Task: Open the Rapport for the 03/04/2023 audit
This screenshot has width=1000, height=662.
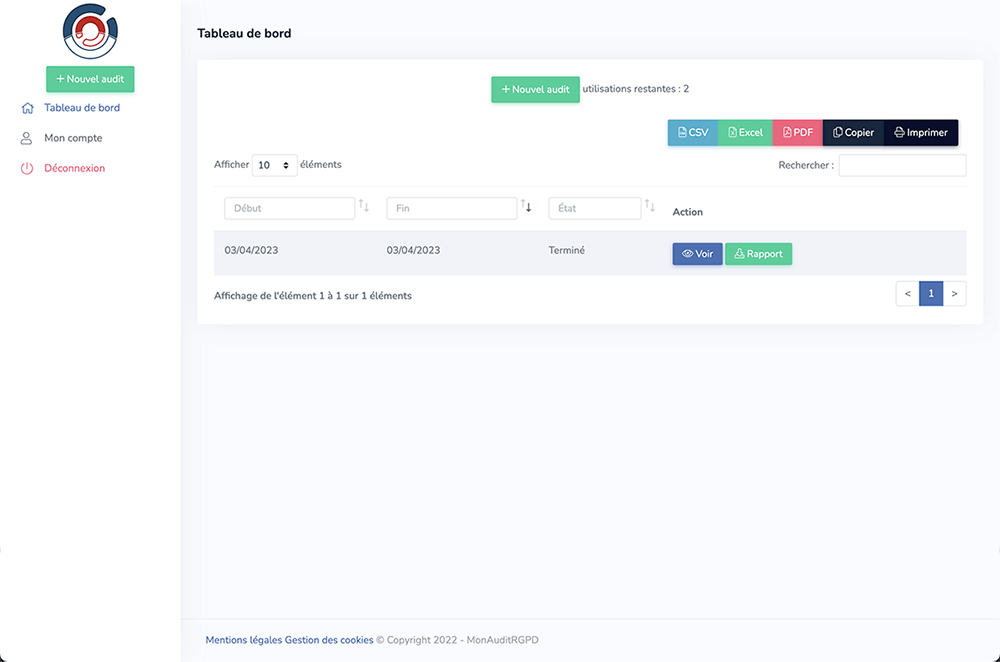Action: (x=758, y=254)
